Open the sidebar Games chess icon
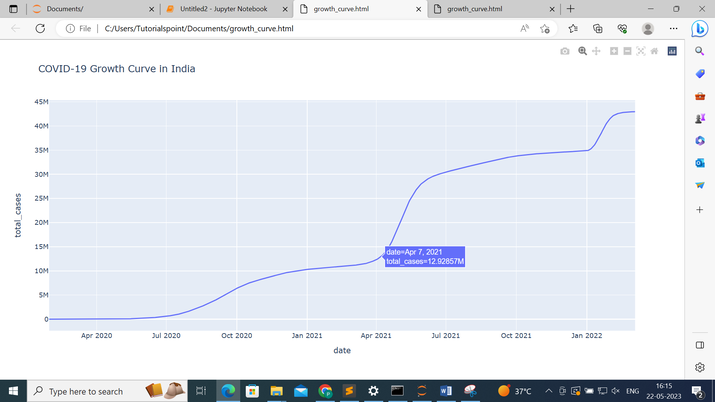 [700, 118]
